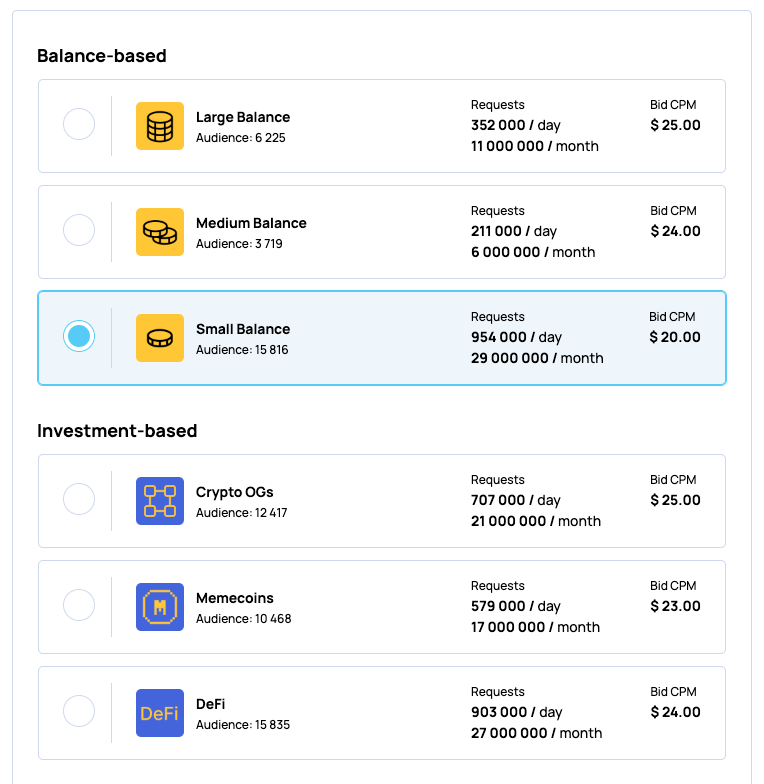
Task: Click the Large Balance title text
Action: click(243, 117)
